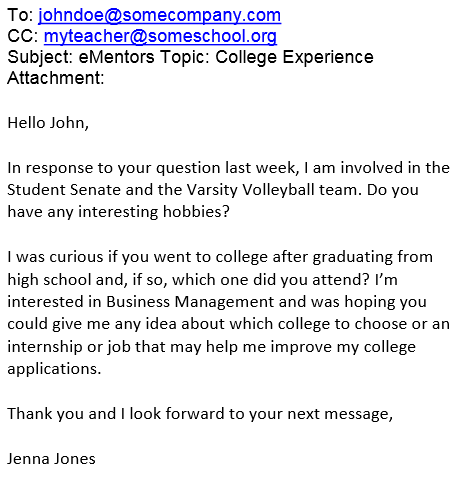Image resolution: width=459 pixels, height=481 pixels.
Task: Click the words 'Business Management'
Action: 190,302
